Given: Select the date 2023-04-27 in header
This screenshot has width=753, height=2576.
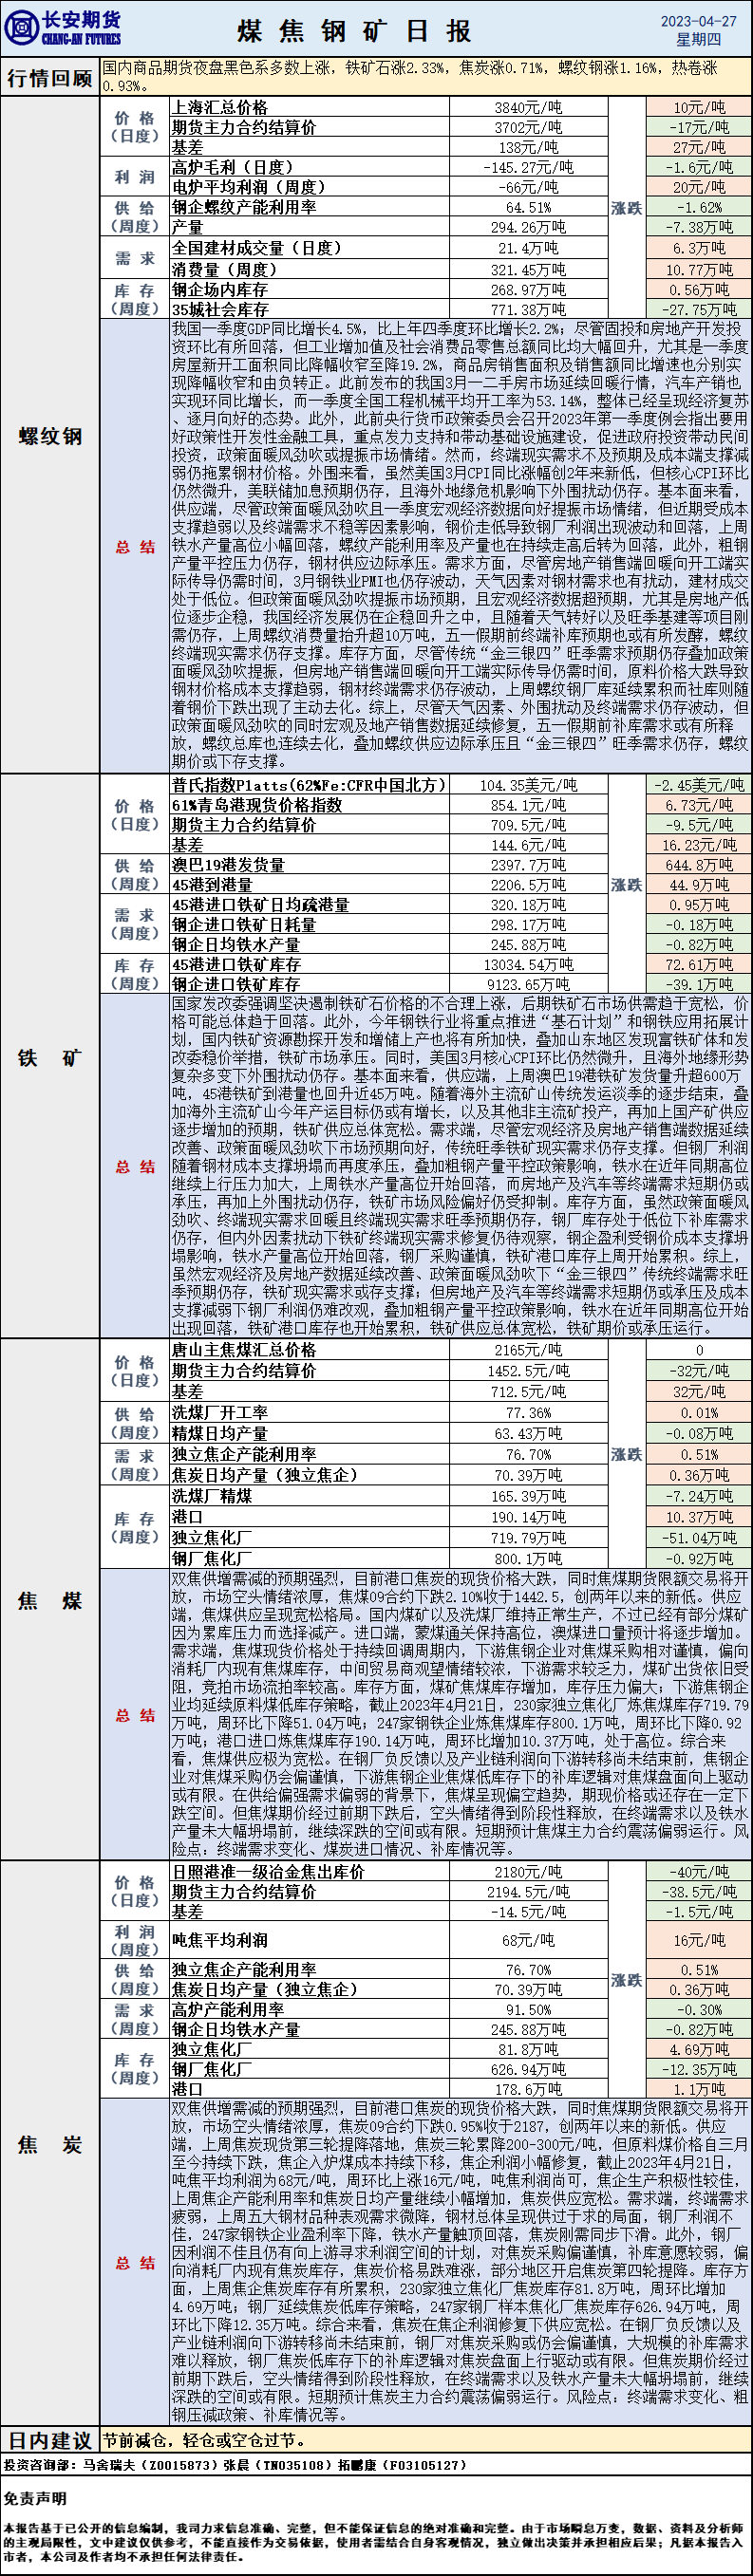Looking at the screenshot, I should pyautogui.click(x=698, y=21).
